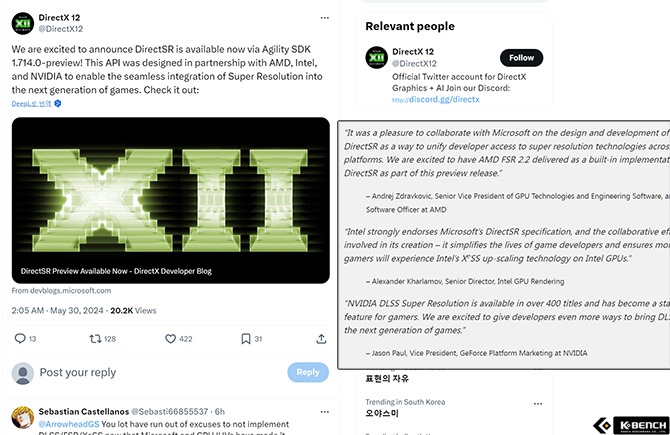
Task: Open the tweet's three-dot more menu
Action: coord(323,18)
